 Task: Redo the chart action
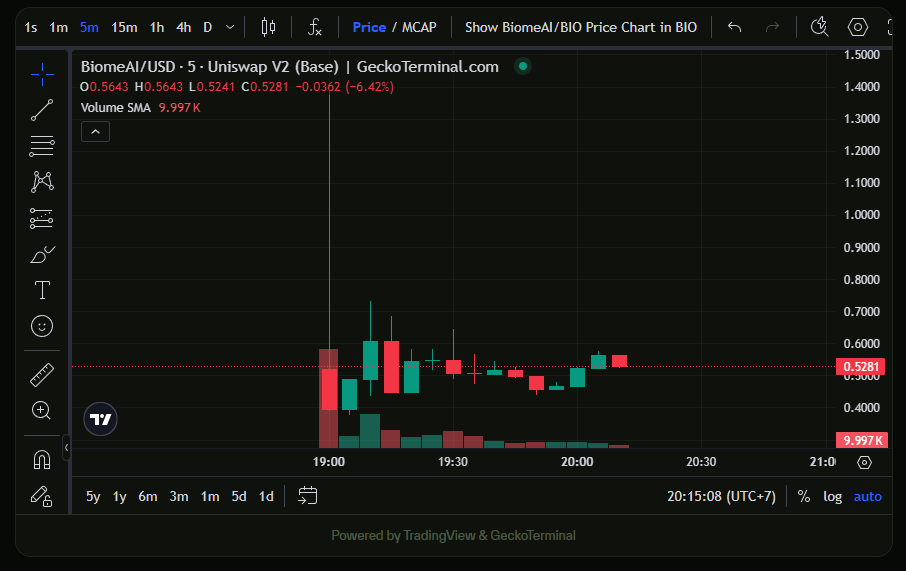coord(772,27)
